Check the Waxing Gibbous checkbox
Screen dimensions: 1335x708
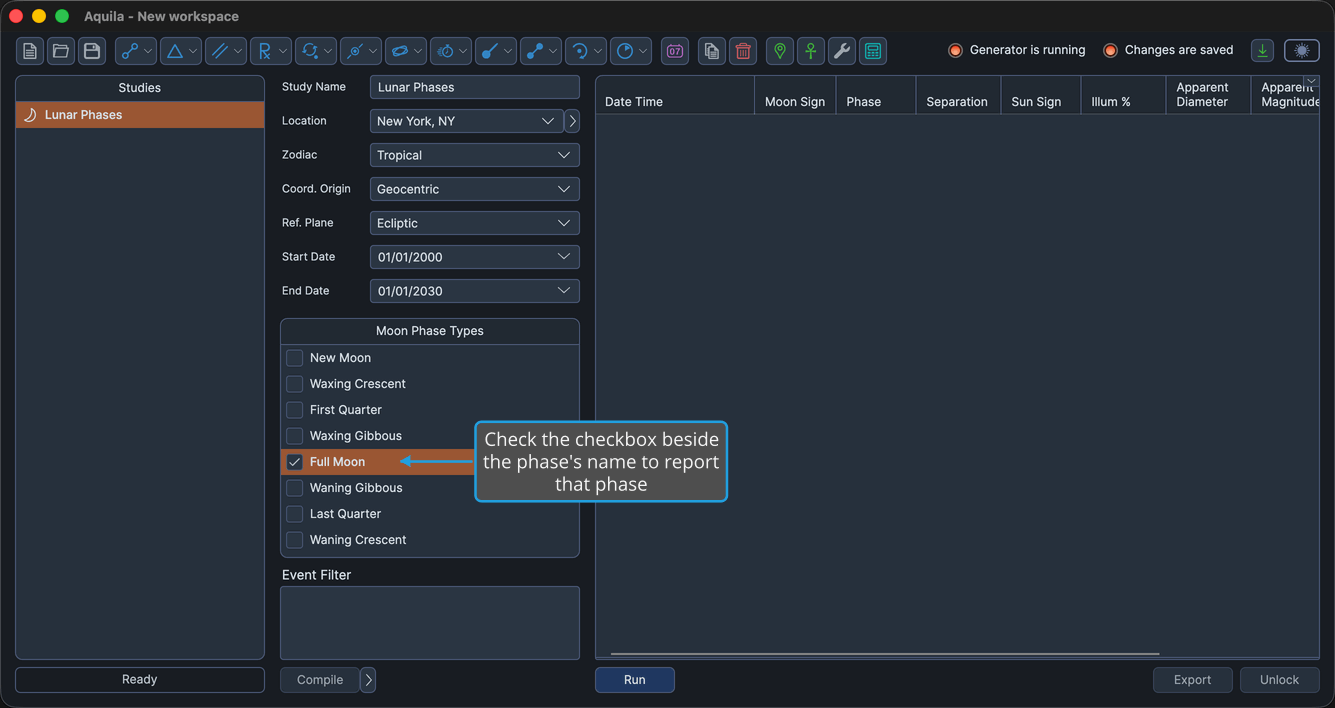click(295, 436)
